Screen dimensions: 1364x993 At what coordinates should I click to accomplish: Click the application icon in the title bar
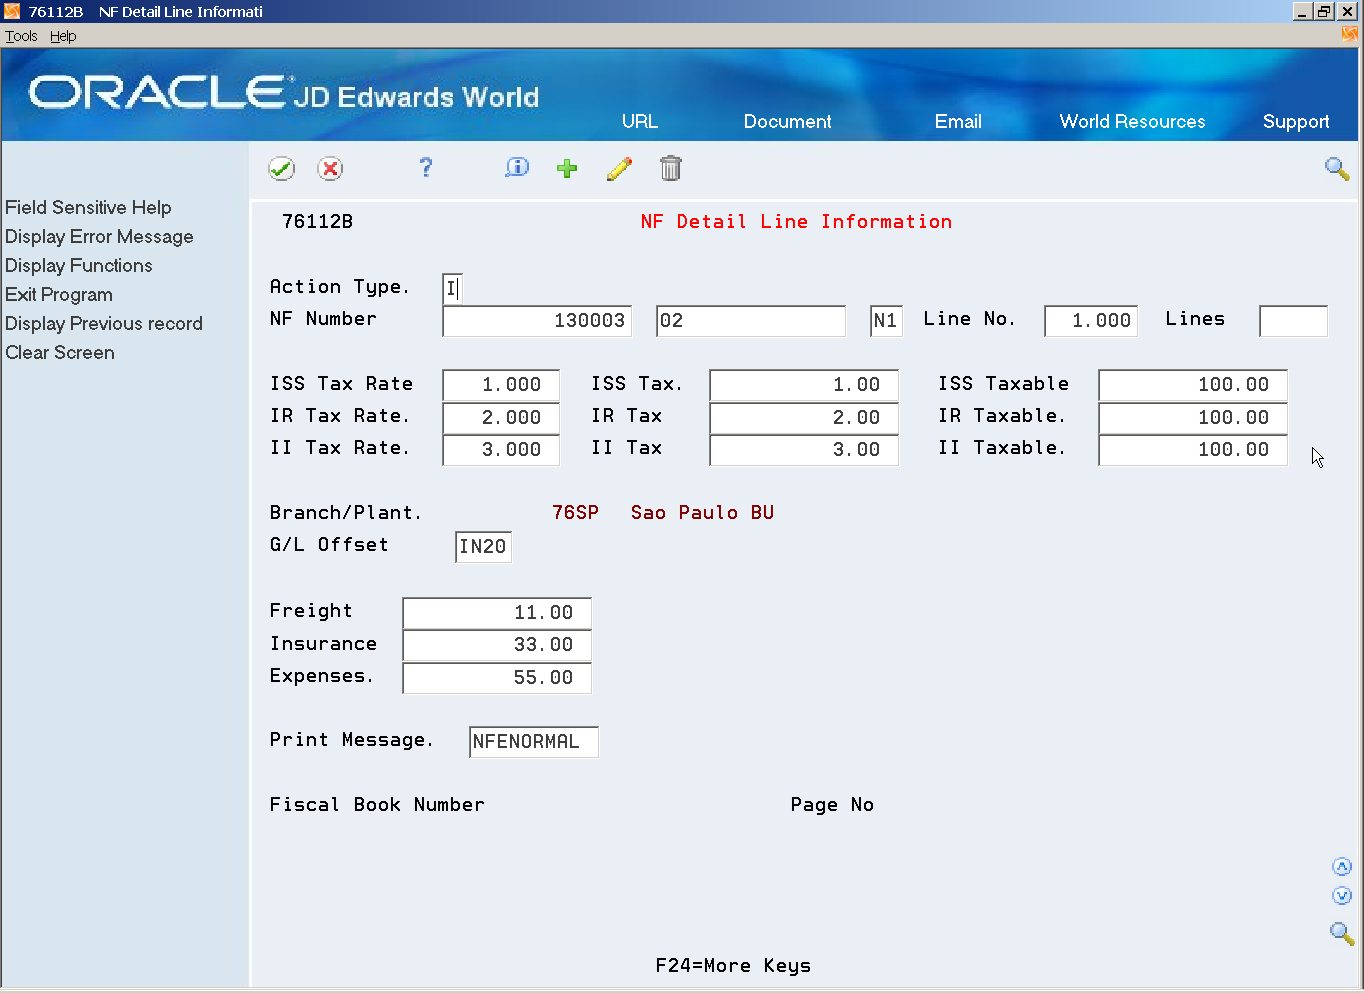pyautogui.click(x=12, y=11)
